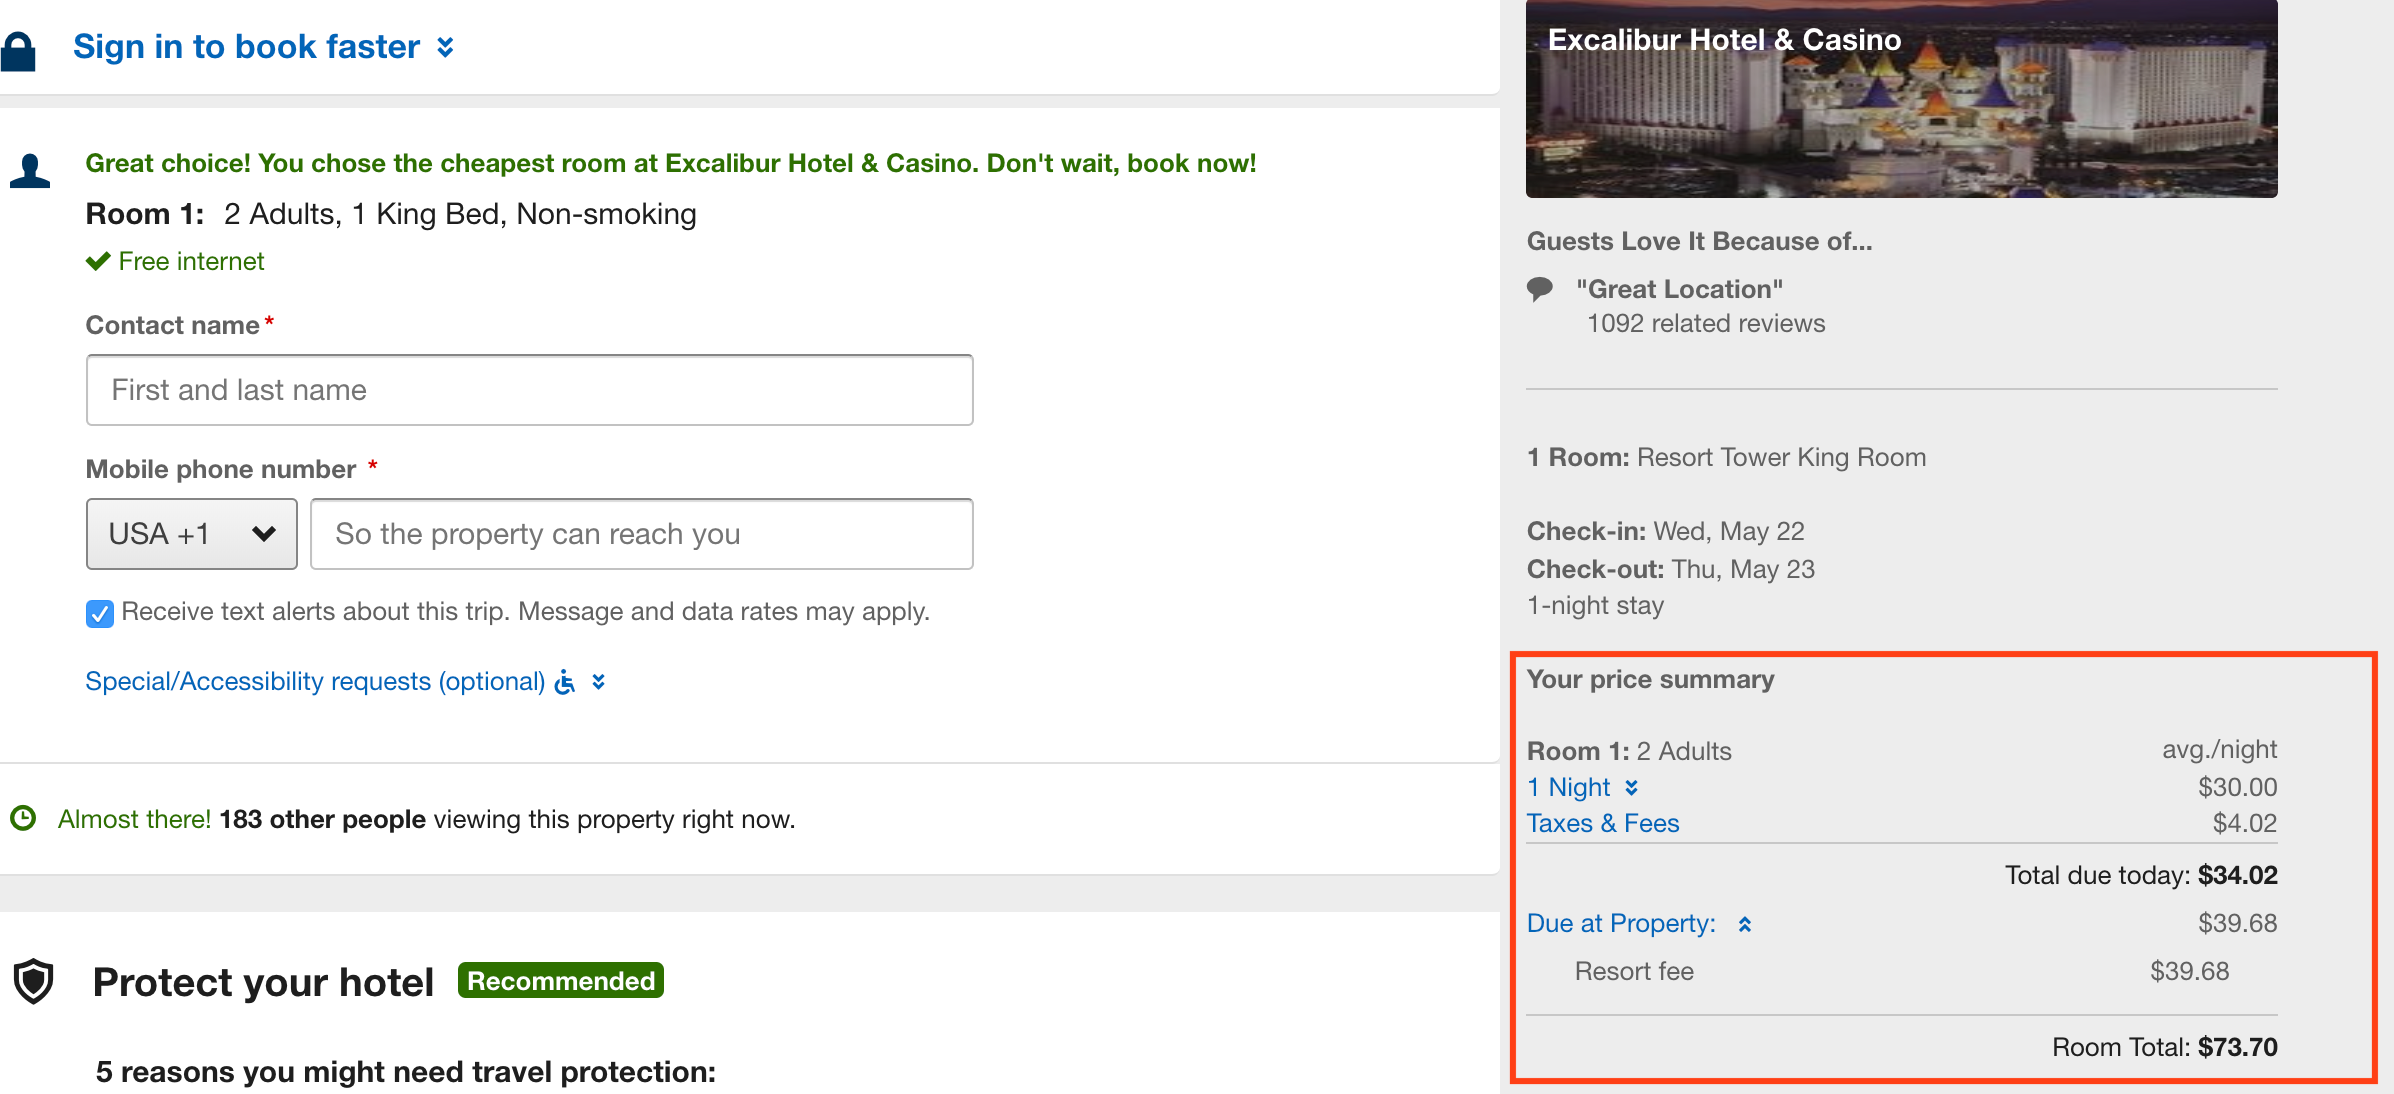Click the green Free internet checkmark

[98, 261]
